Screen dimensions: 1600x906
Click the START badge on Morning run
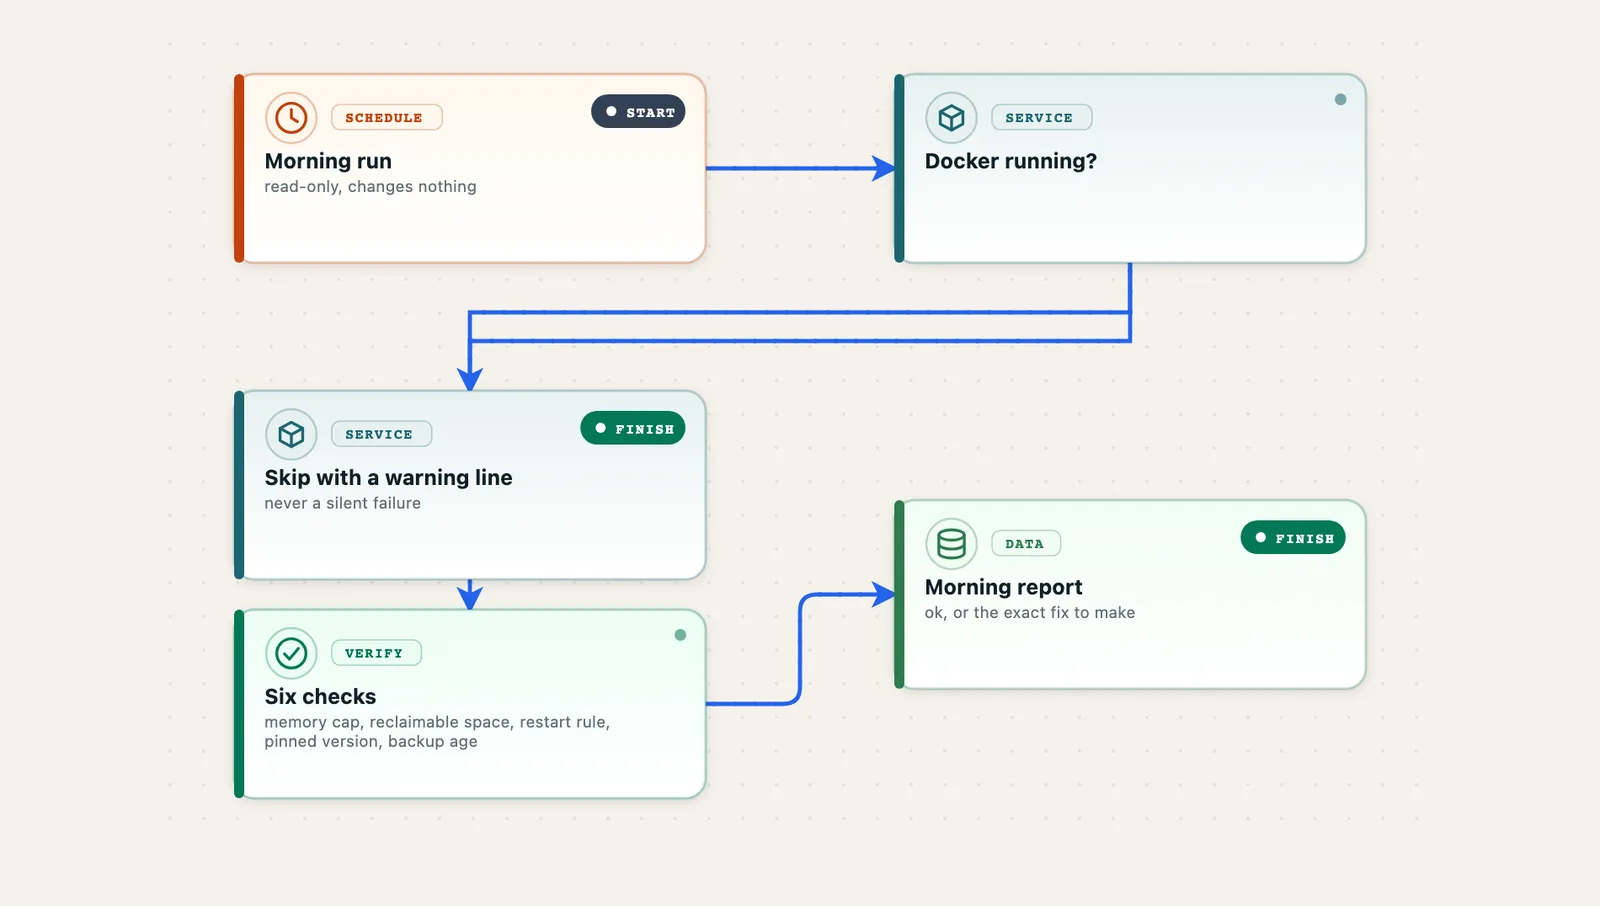(638, 112)
